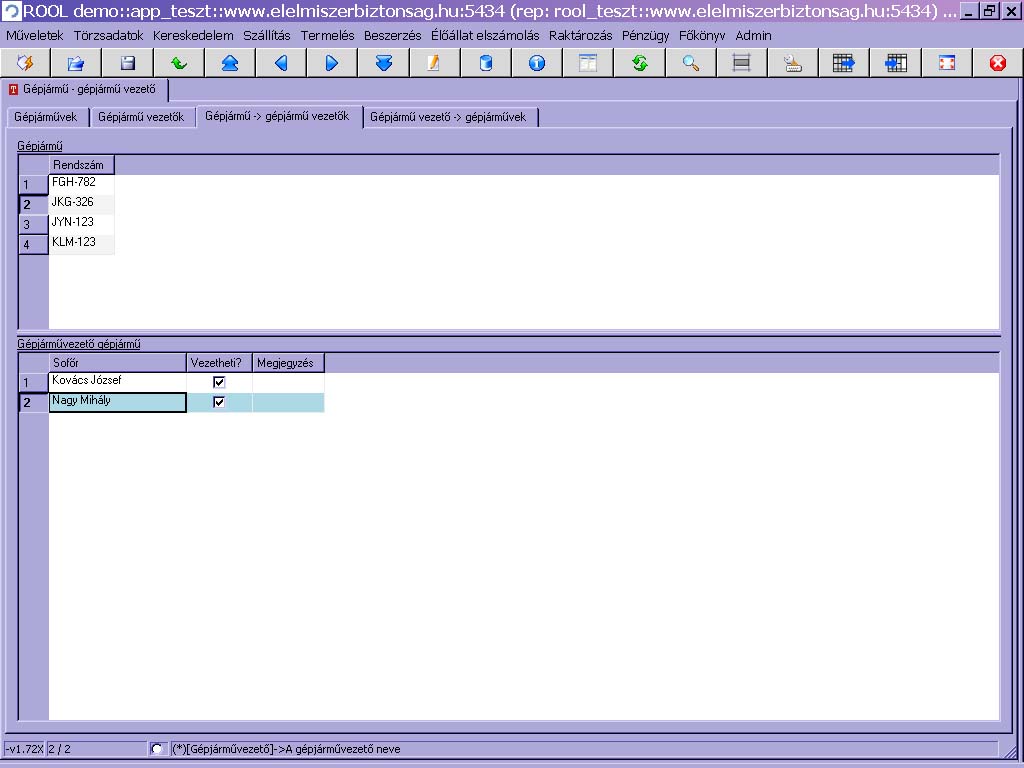Open the Szállítás menu
Screen dimensions: 1024x768
click(266, 35)
